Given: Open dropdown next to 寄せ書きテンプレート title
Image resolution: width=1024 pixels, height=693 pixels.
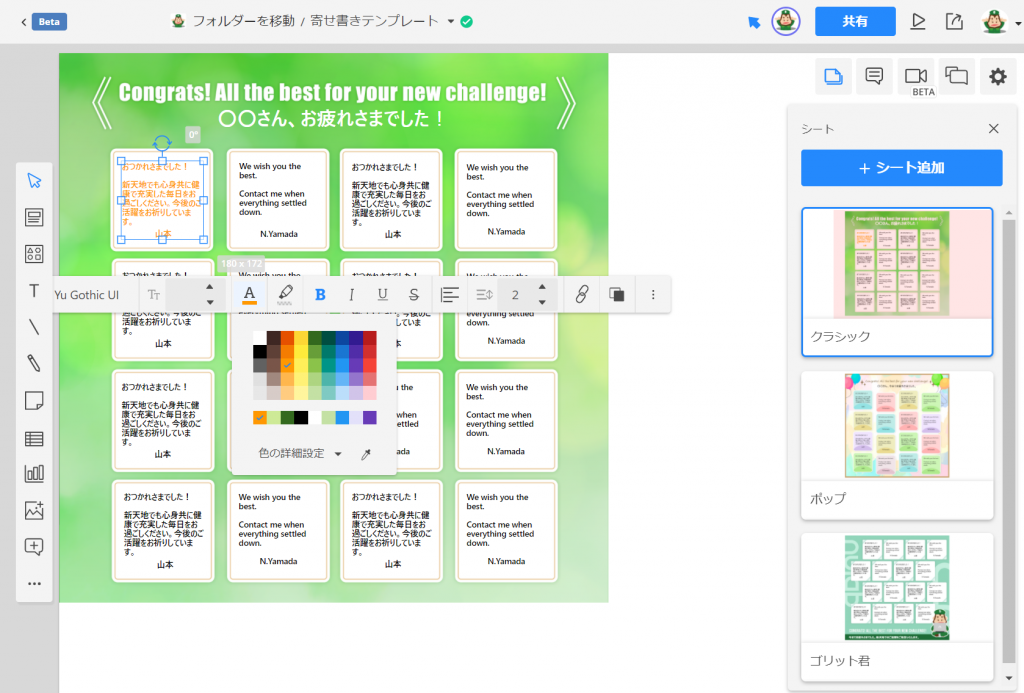Looking at the screenshot, I should [451, 21].
